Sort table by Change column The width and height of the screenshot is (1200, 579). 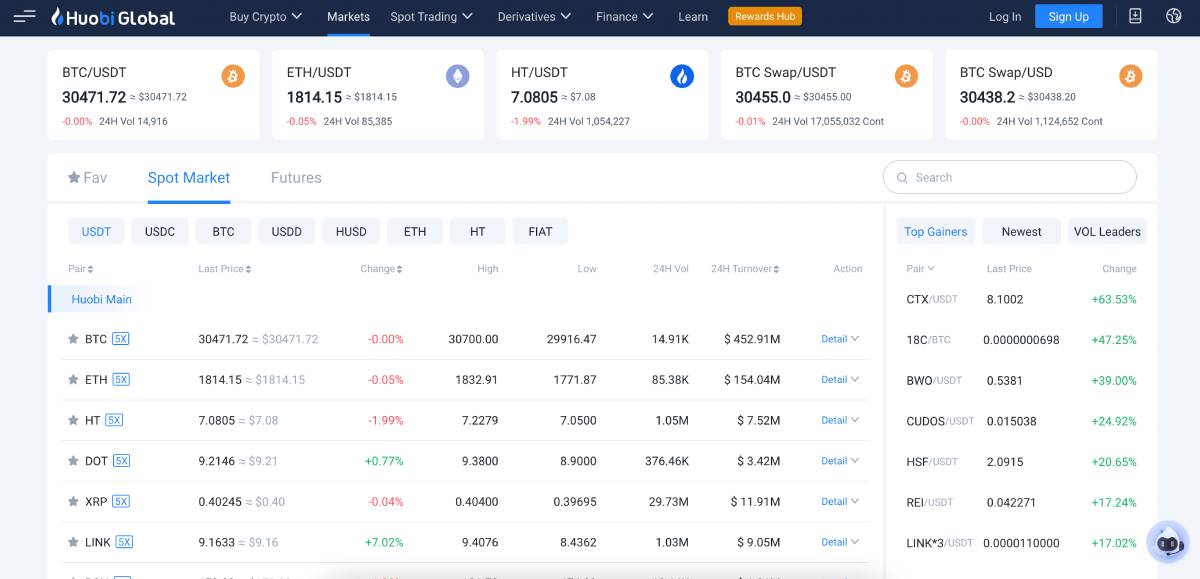click(x=382, y=268)
